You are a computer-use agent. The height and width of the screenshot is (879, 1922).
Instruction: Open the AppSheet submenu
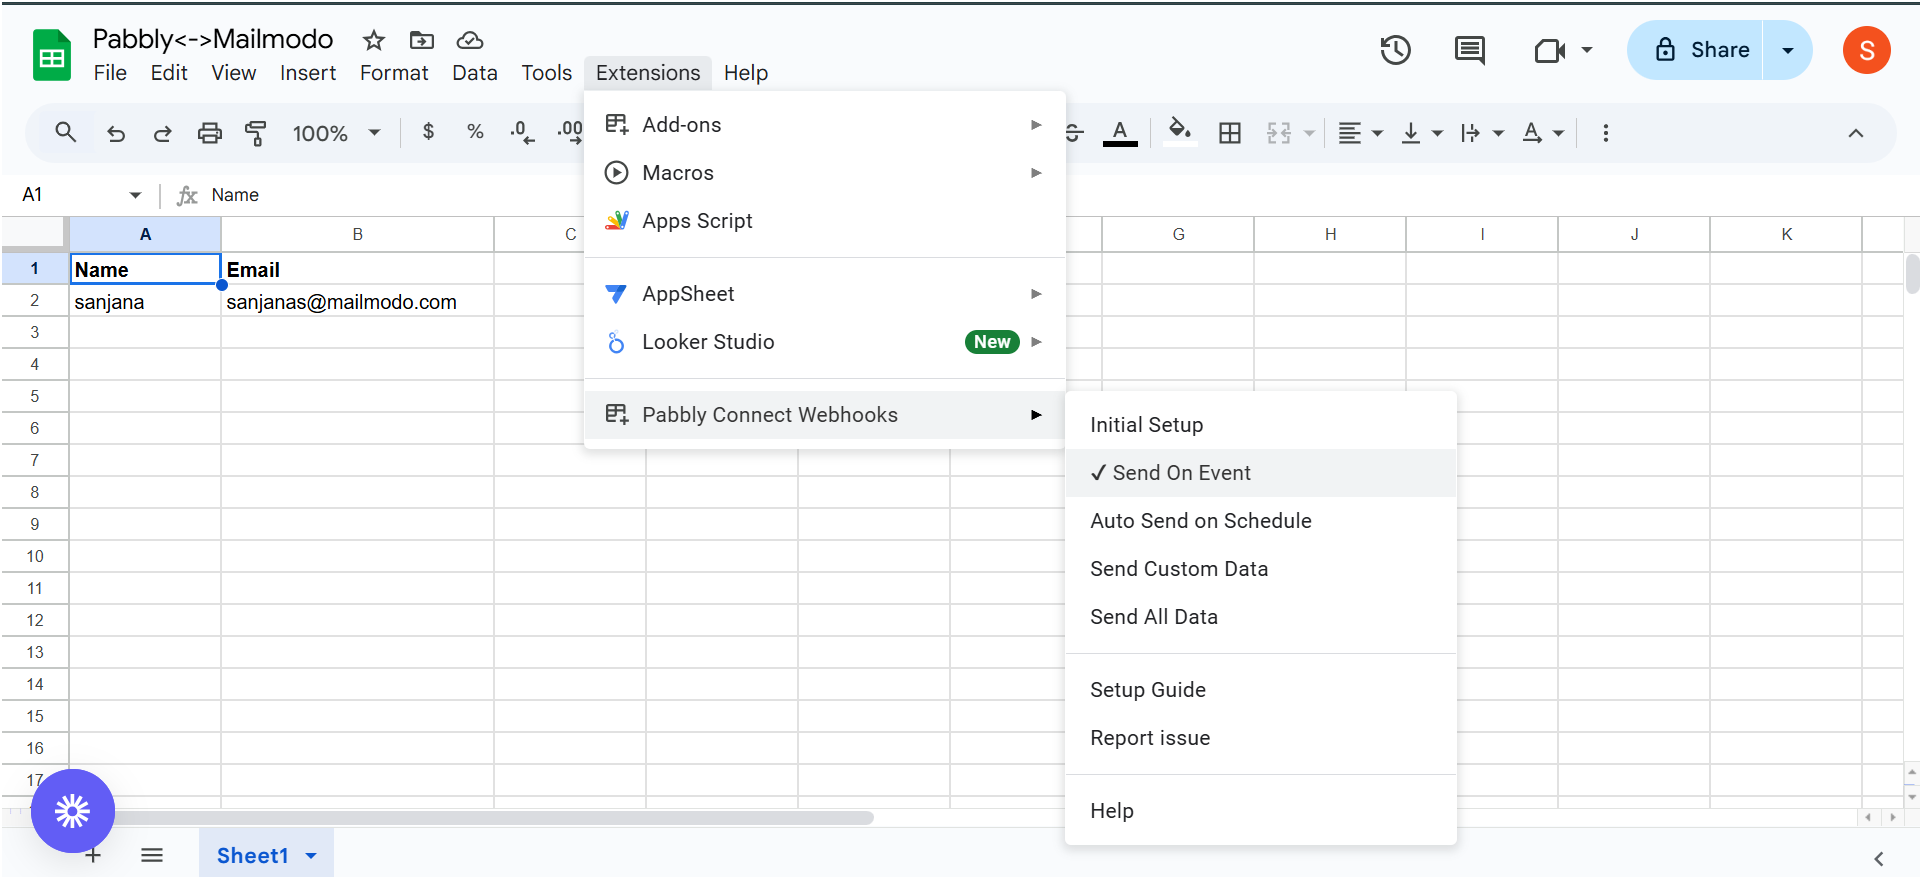tap(824, 294)
